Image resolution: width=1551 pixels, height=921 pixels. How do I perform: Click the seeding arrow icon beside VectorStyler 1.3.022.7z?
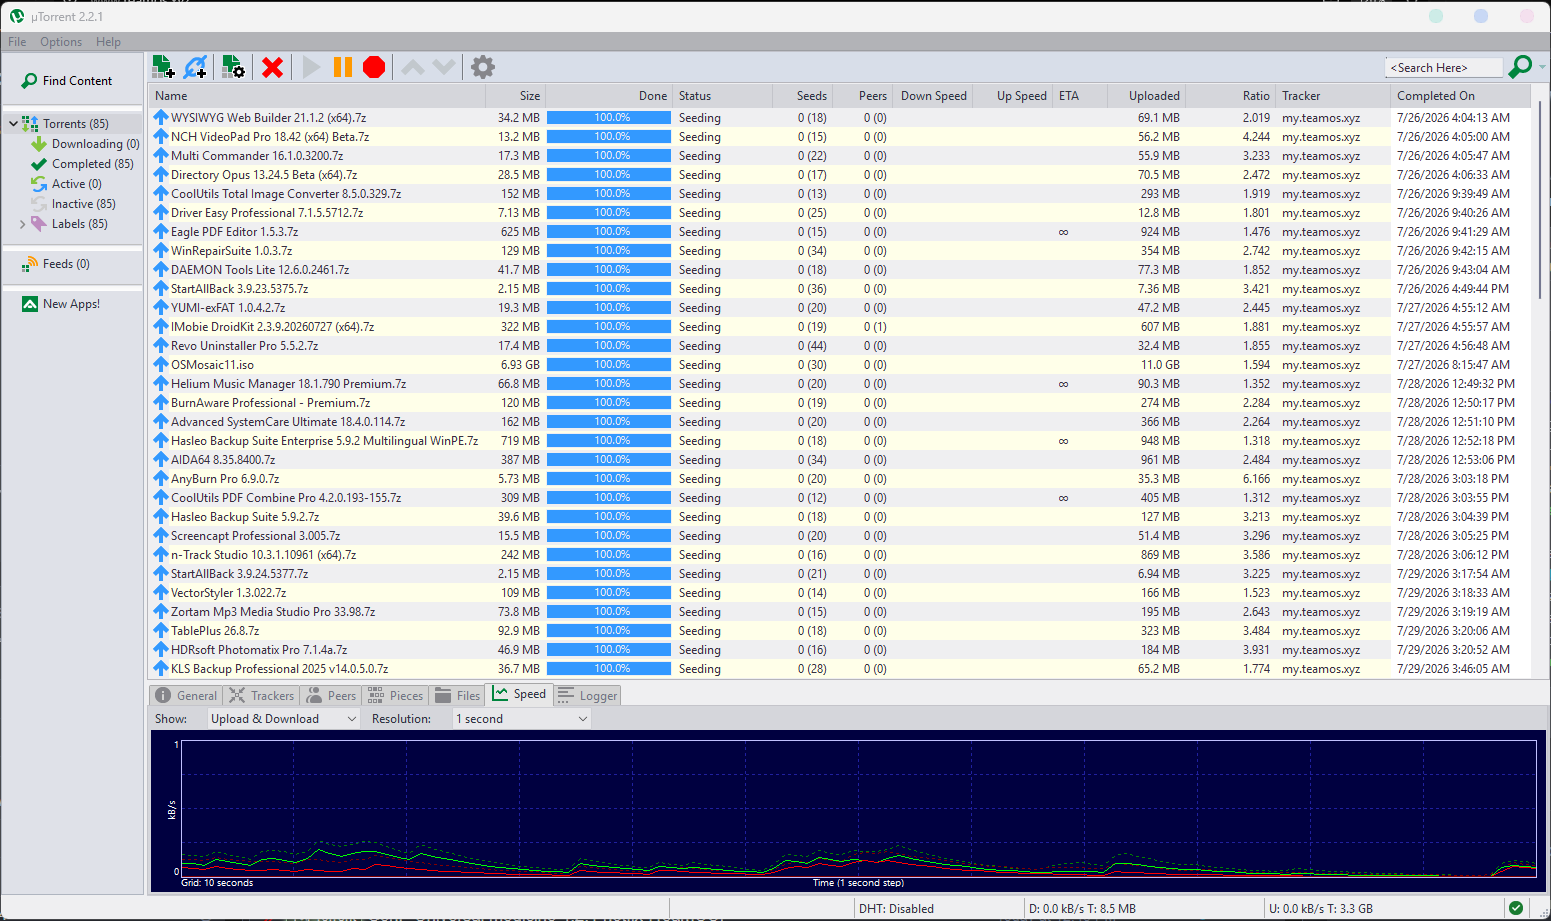tap(160, 593)
